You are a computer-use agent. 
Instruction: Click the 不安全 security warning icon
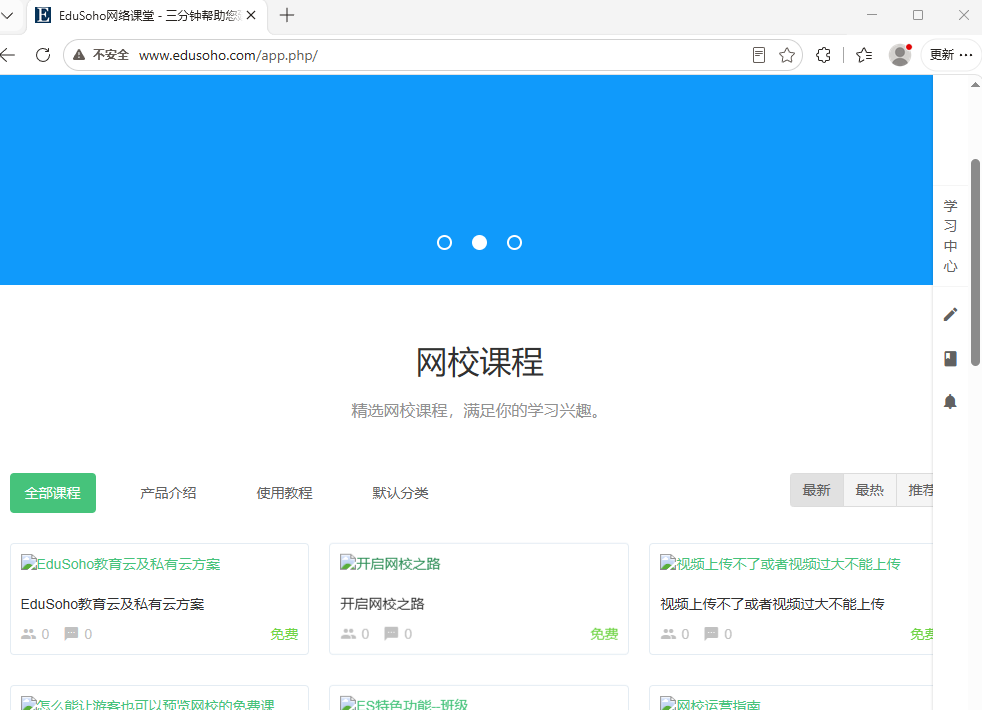(79, 55)
